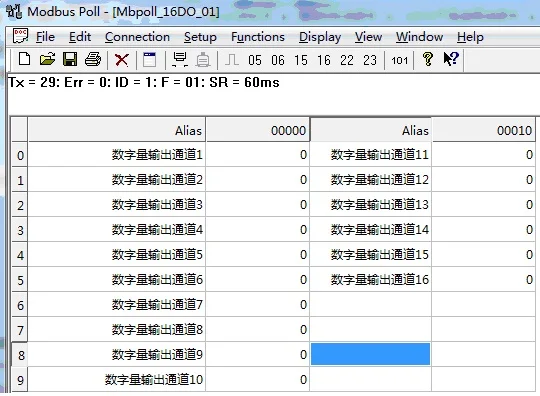540x396 pixels.
Task: Select alias cell 数字量输出通道2
Action: coord(117,179)
